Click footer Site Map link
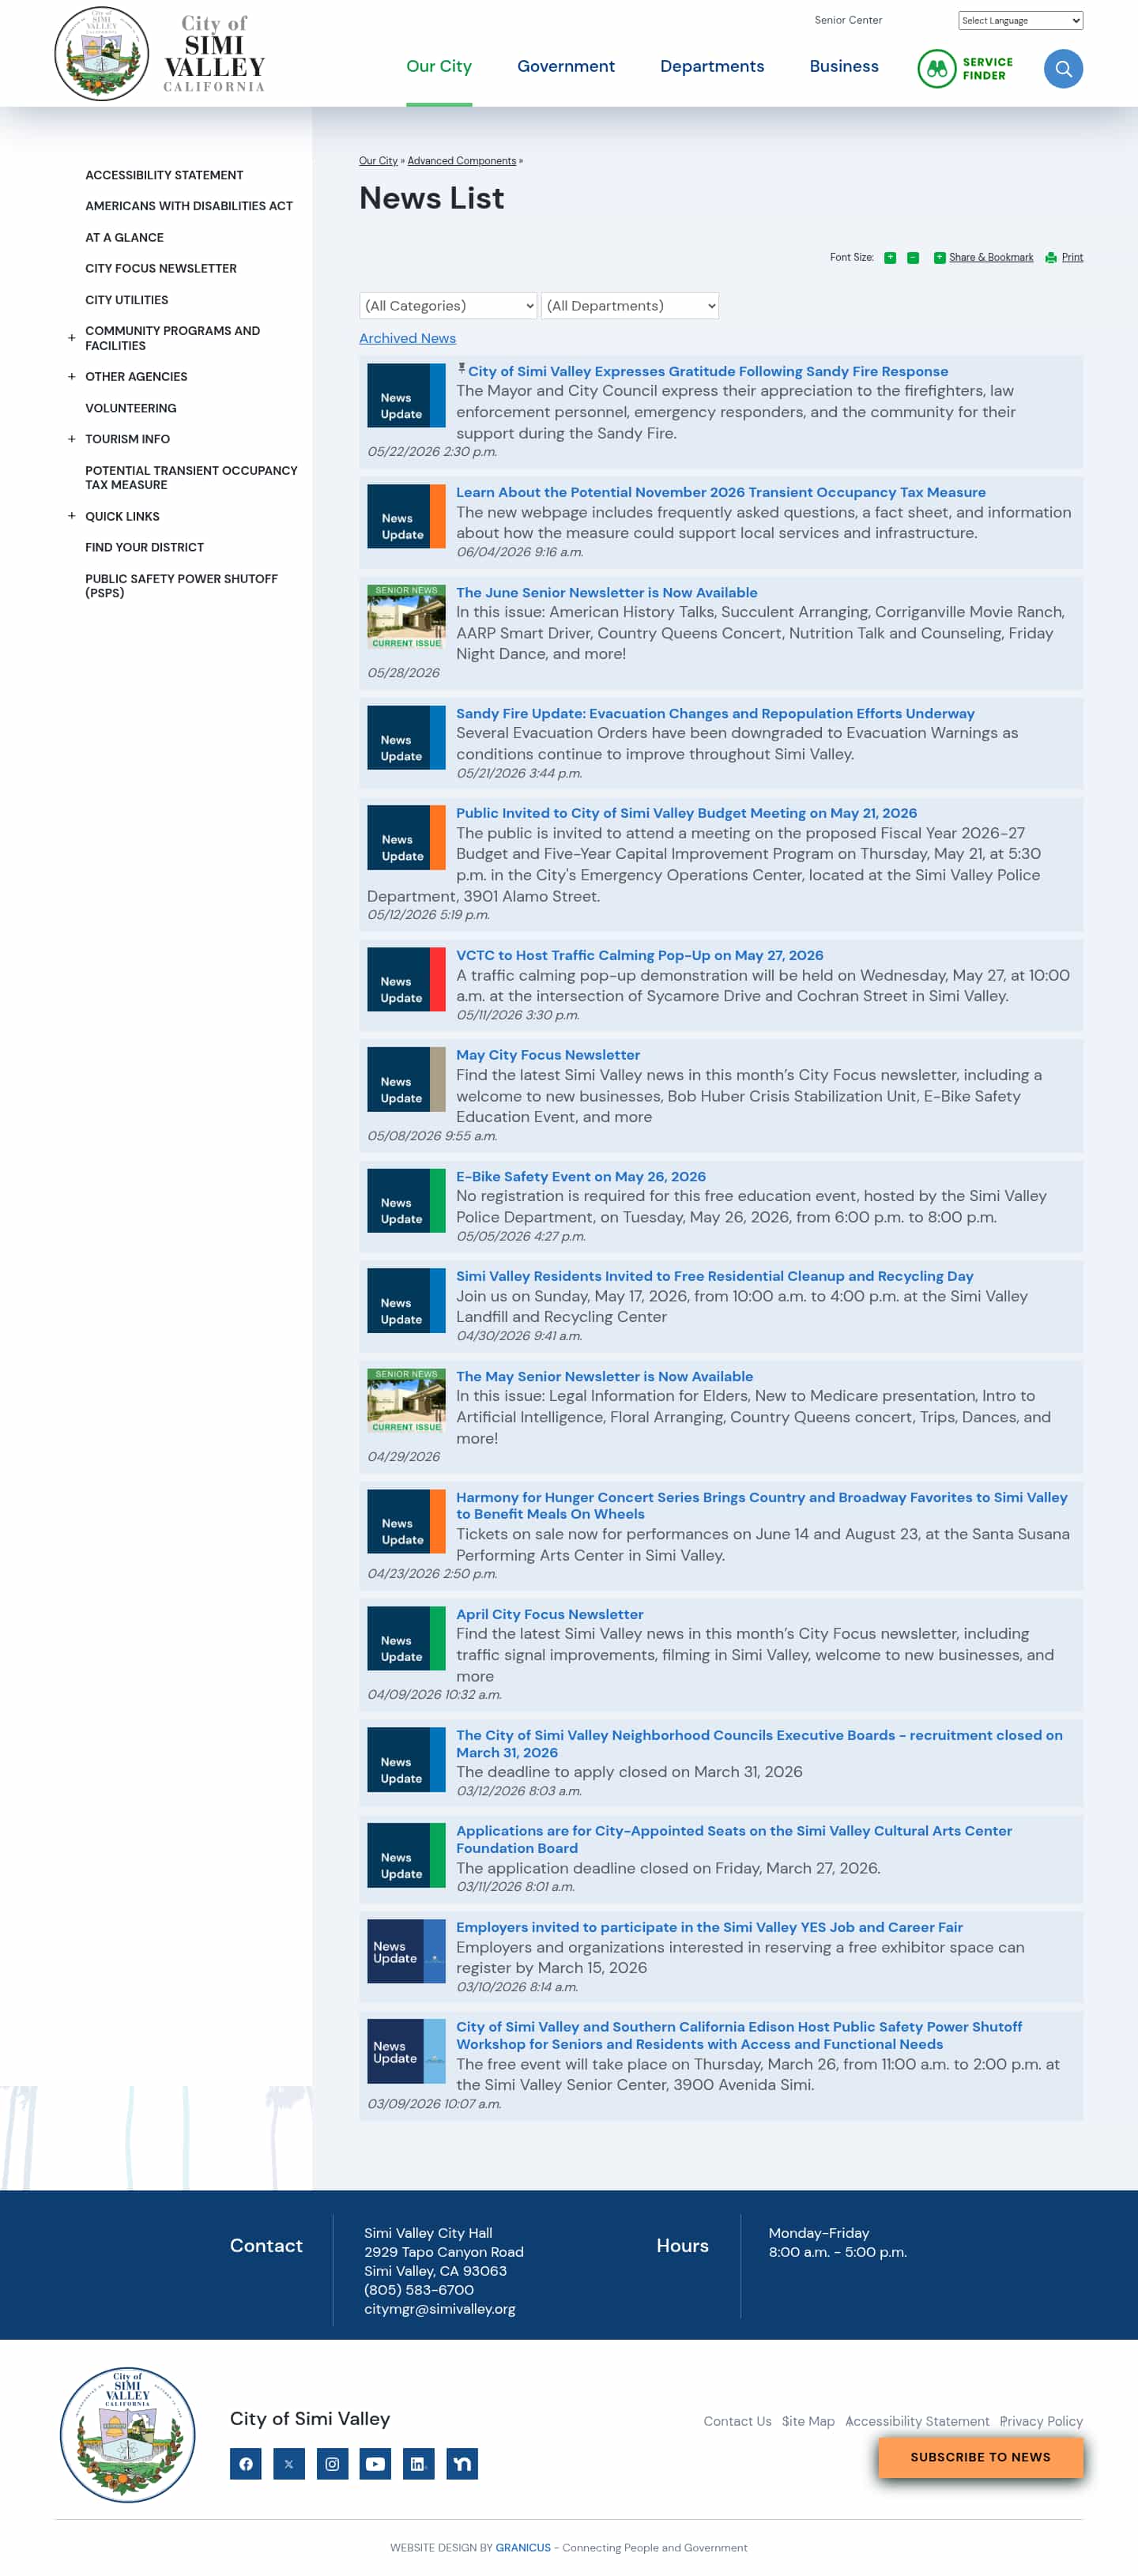1138x2576 pixels. [x=808, y=2421]
